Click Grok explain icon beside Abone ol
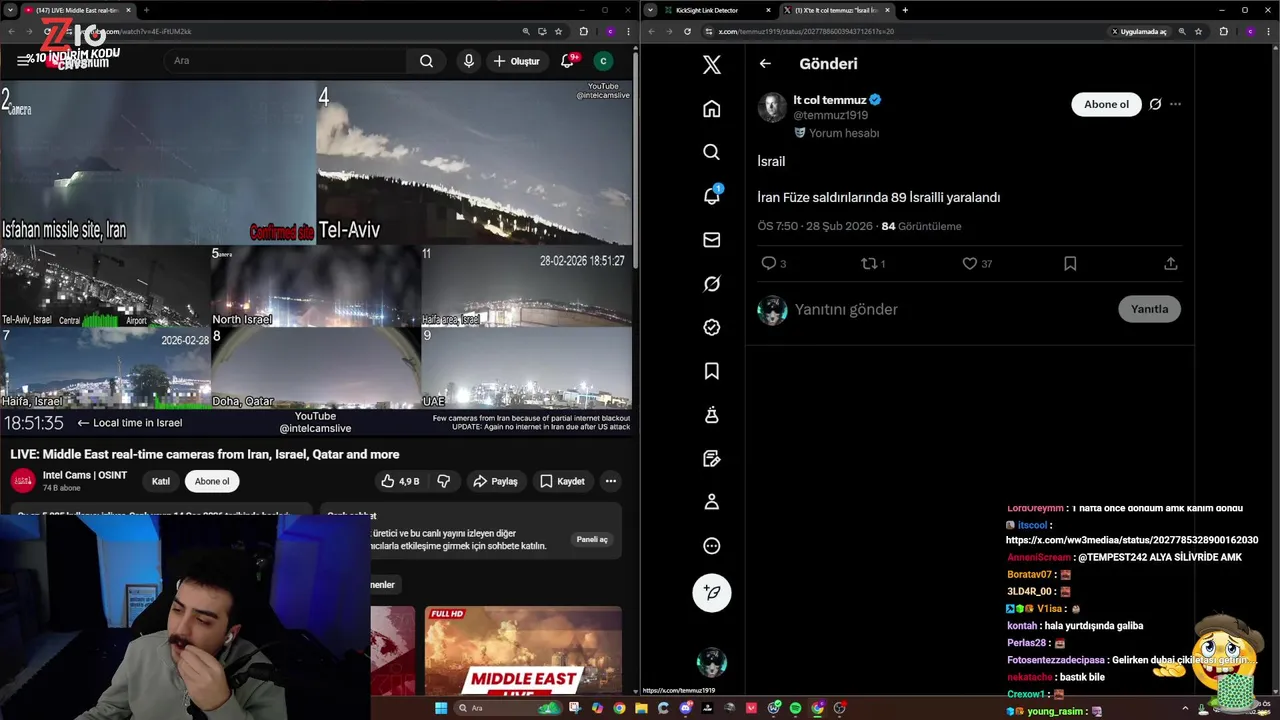Screen dimensions: 1280x720 click(x=1155, y=104)
